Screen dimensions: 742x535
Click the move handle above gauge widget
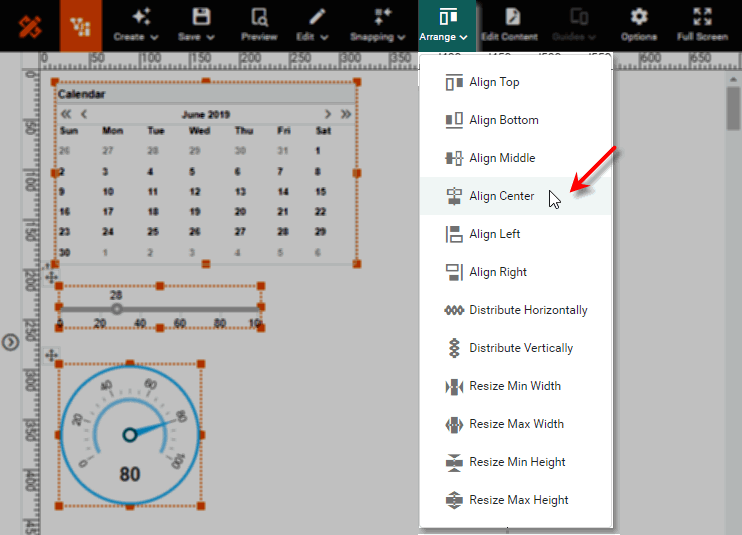[51, 355]
